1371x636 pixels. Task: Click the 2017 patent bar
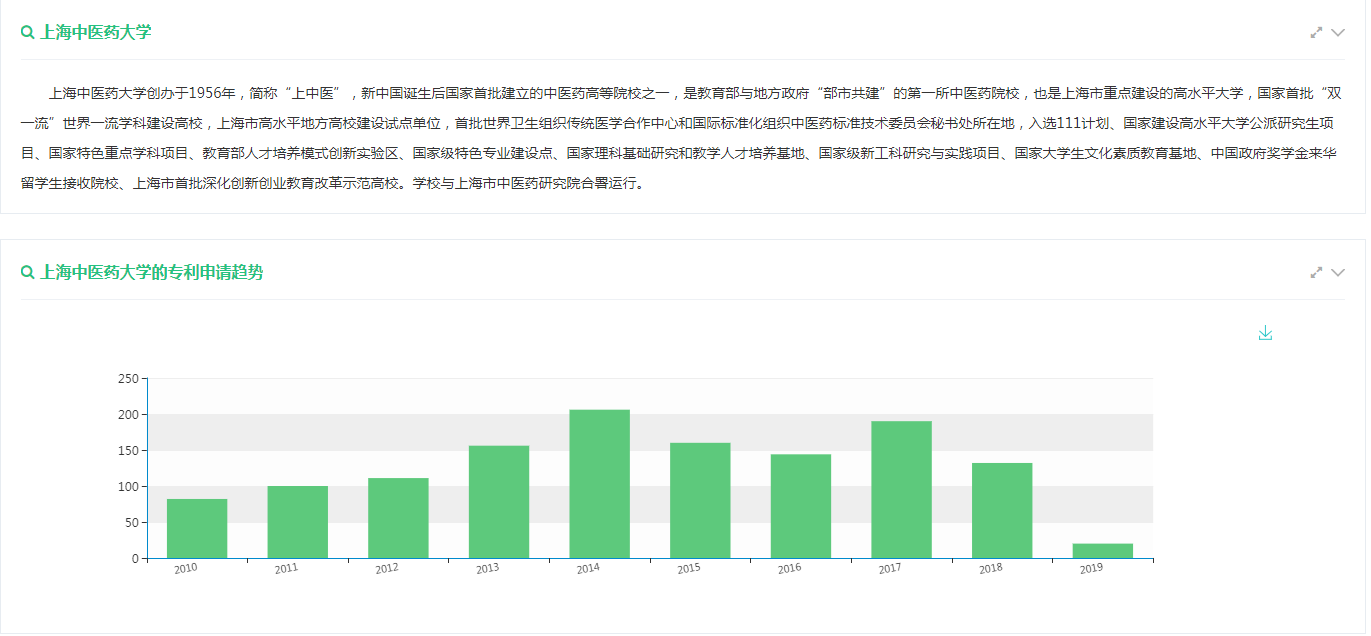(901, 490)
